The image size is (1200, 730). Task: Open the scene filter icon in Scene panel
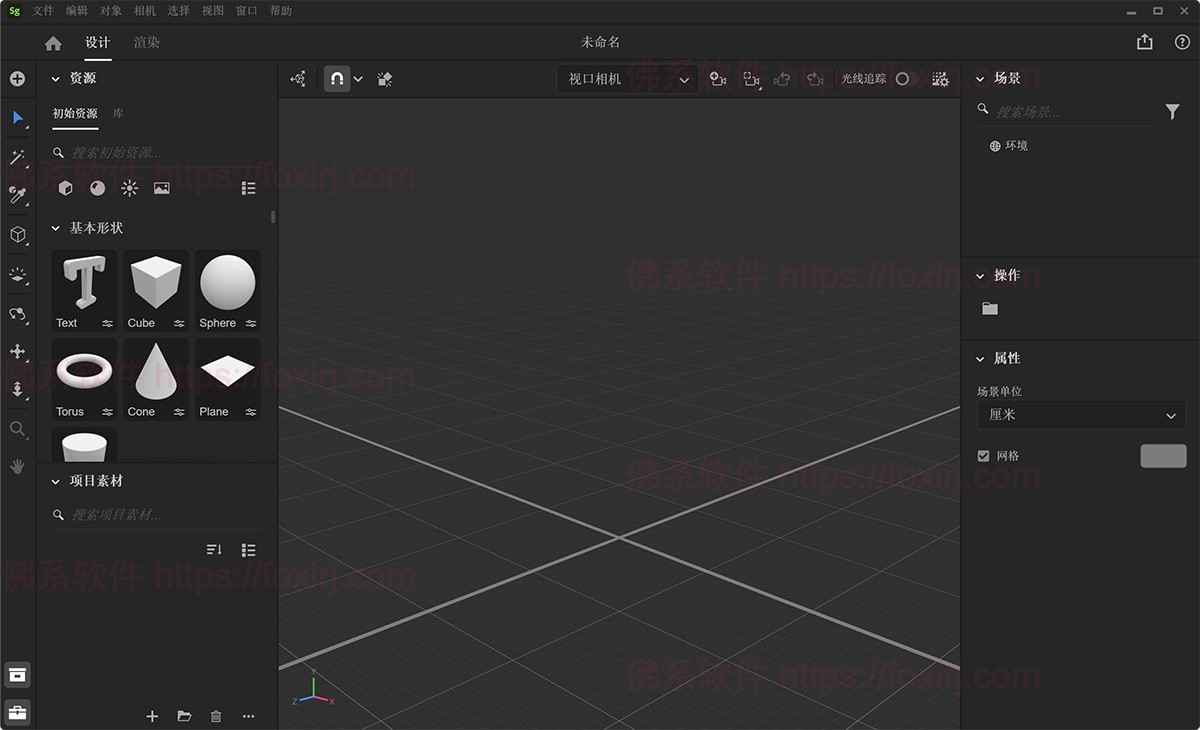point(1173,111)
